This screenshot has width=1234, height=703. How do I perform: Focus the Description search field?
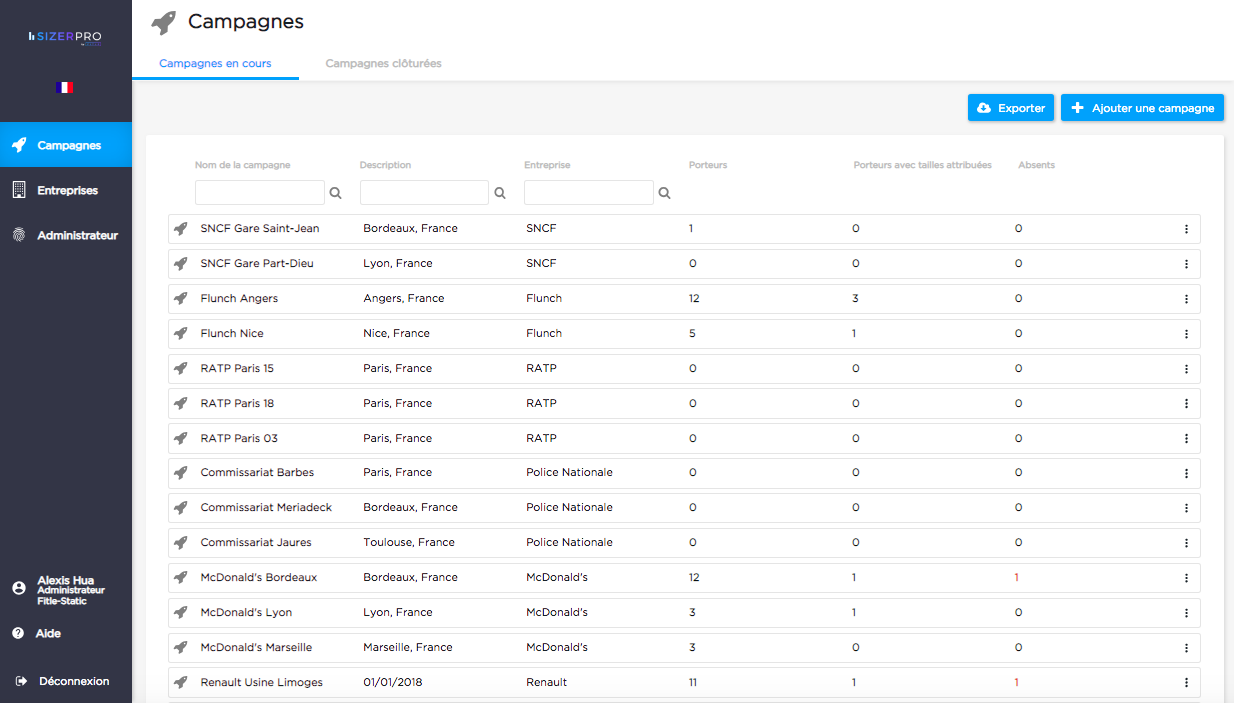click(x=424, y=192)
